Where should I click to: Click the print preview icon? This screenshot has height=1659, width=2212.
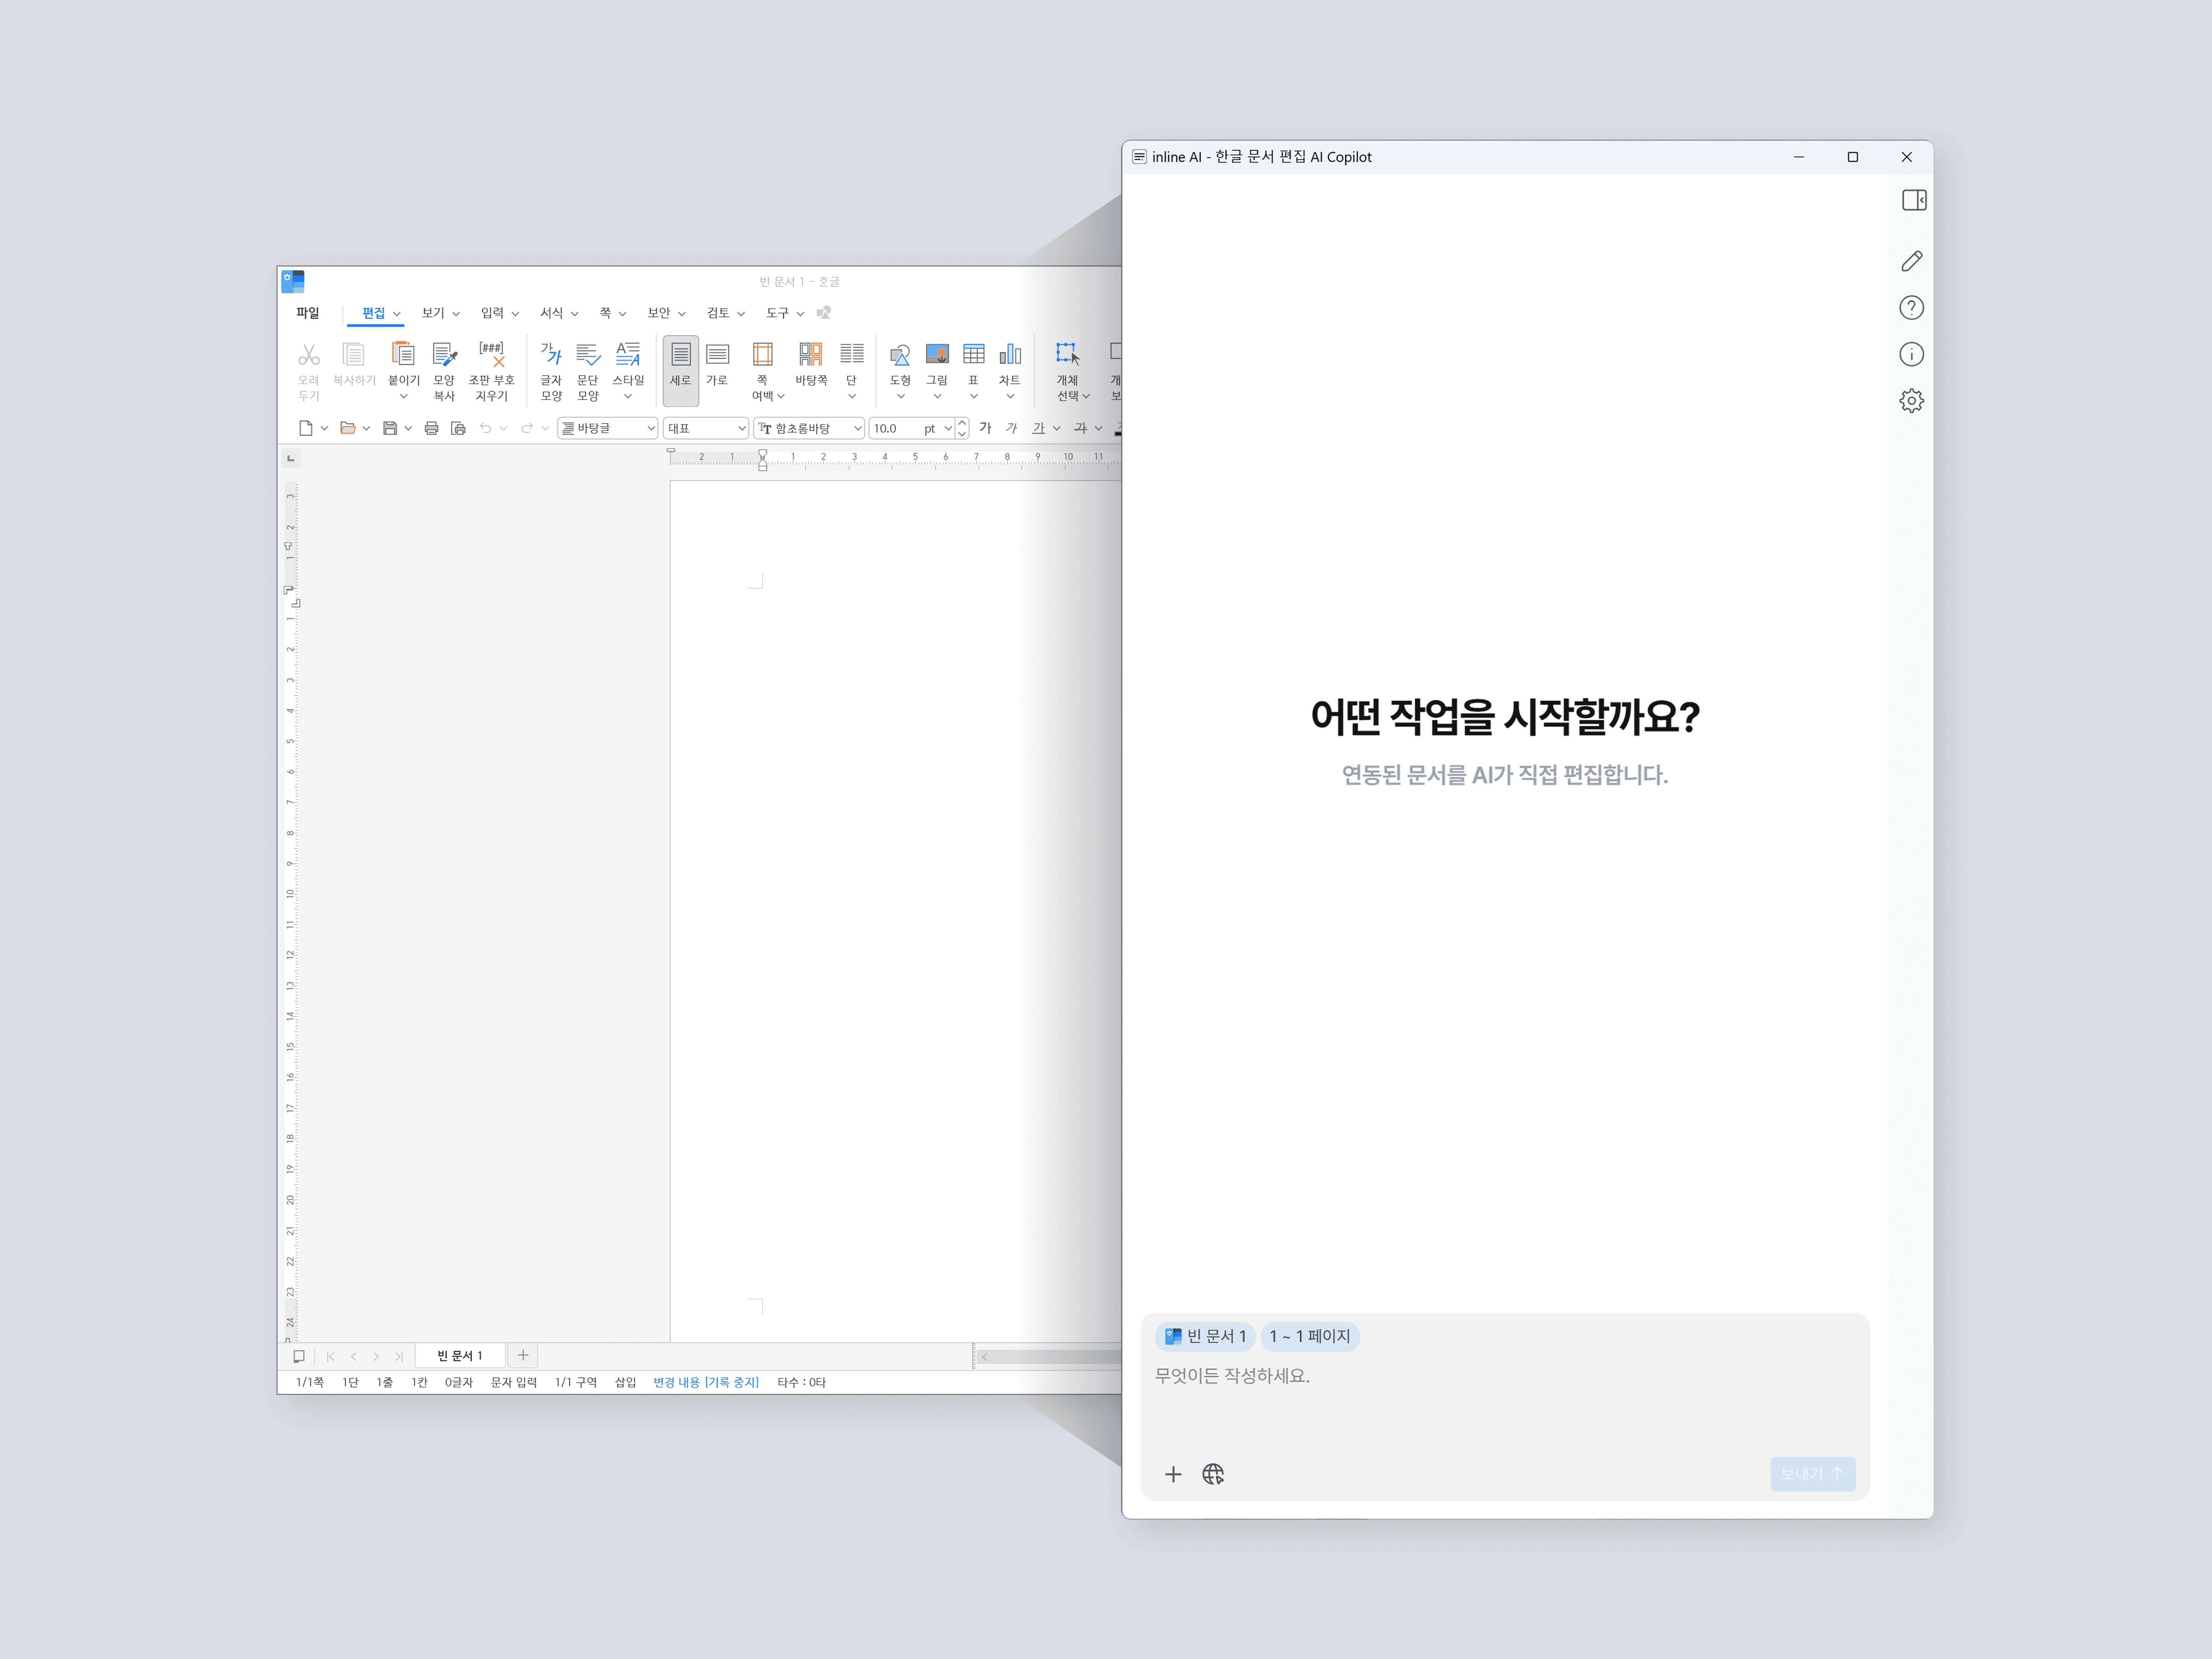coord(458,428)
